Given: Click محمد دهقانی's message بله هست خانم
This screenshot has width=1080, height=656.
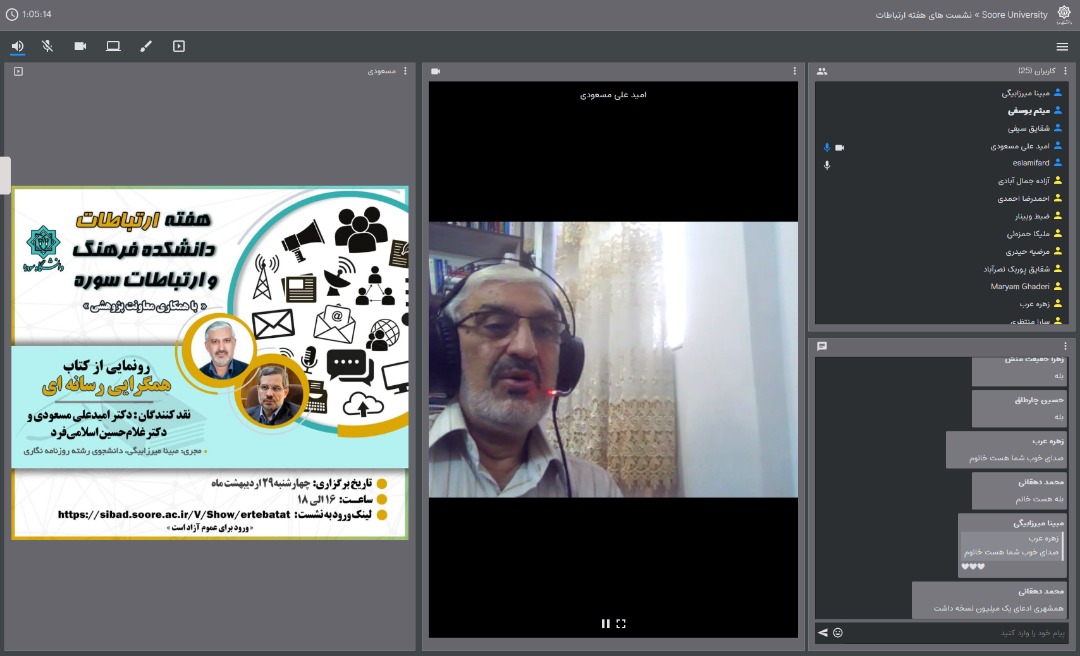Looking at the screenshot, I should 1019,491.
